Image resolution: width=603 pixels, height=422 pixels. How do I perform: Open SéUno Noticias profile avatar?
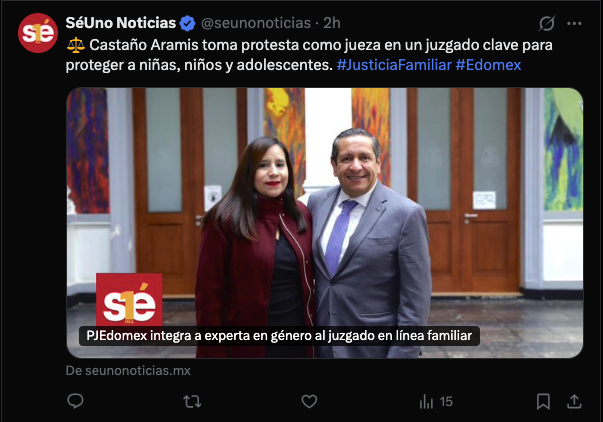point(38,33)
